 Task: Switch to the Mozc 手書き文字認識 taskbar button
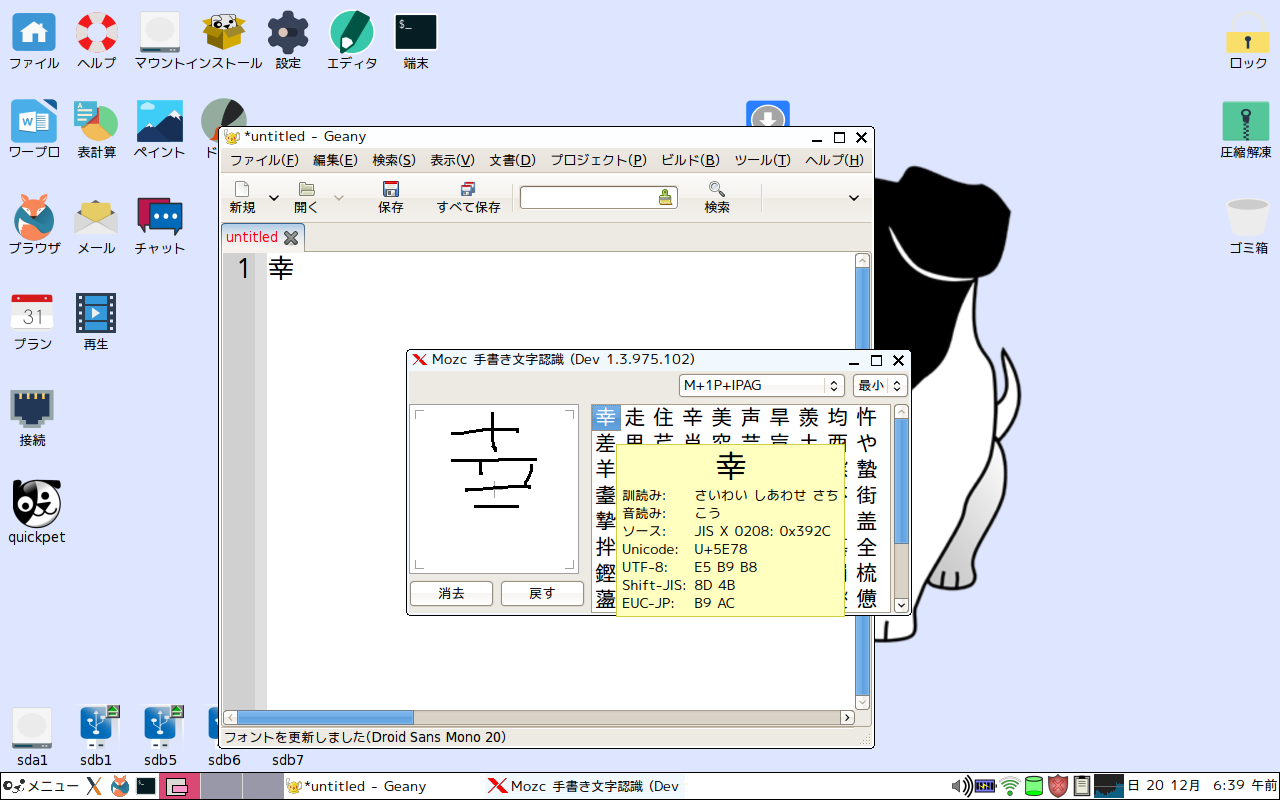click(583, 786)
